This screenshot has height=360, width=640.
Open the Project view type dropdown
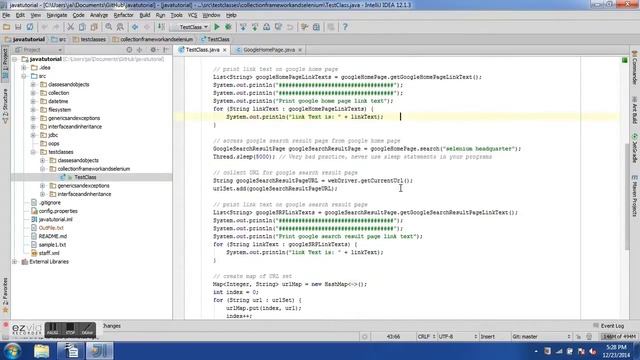coord(38,50)
